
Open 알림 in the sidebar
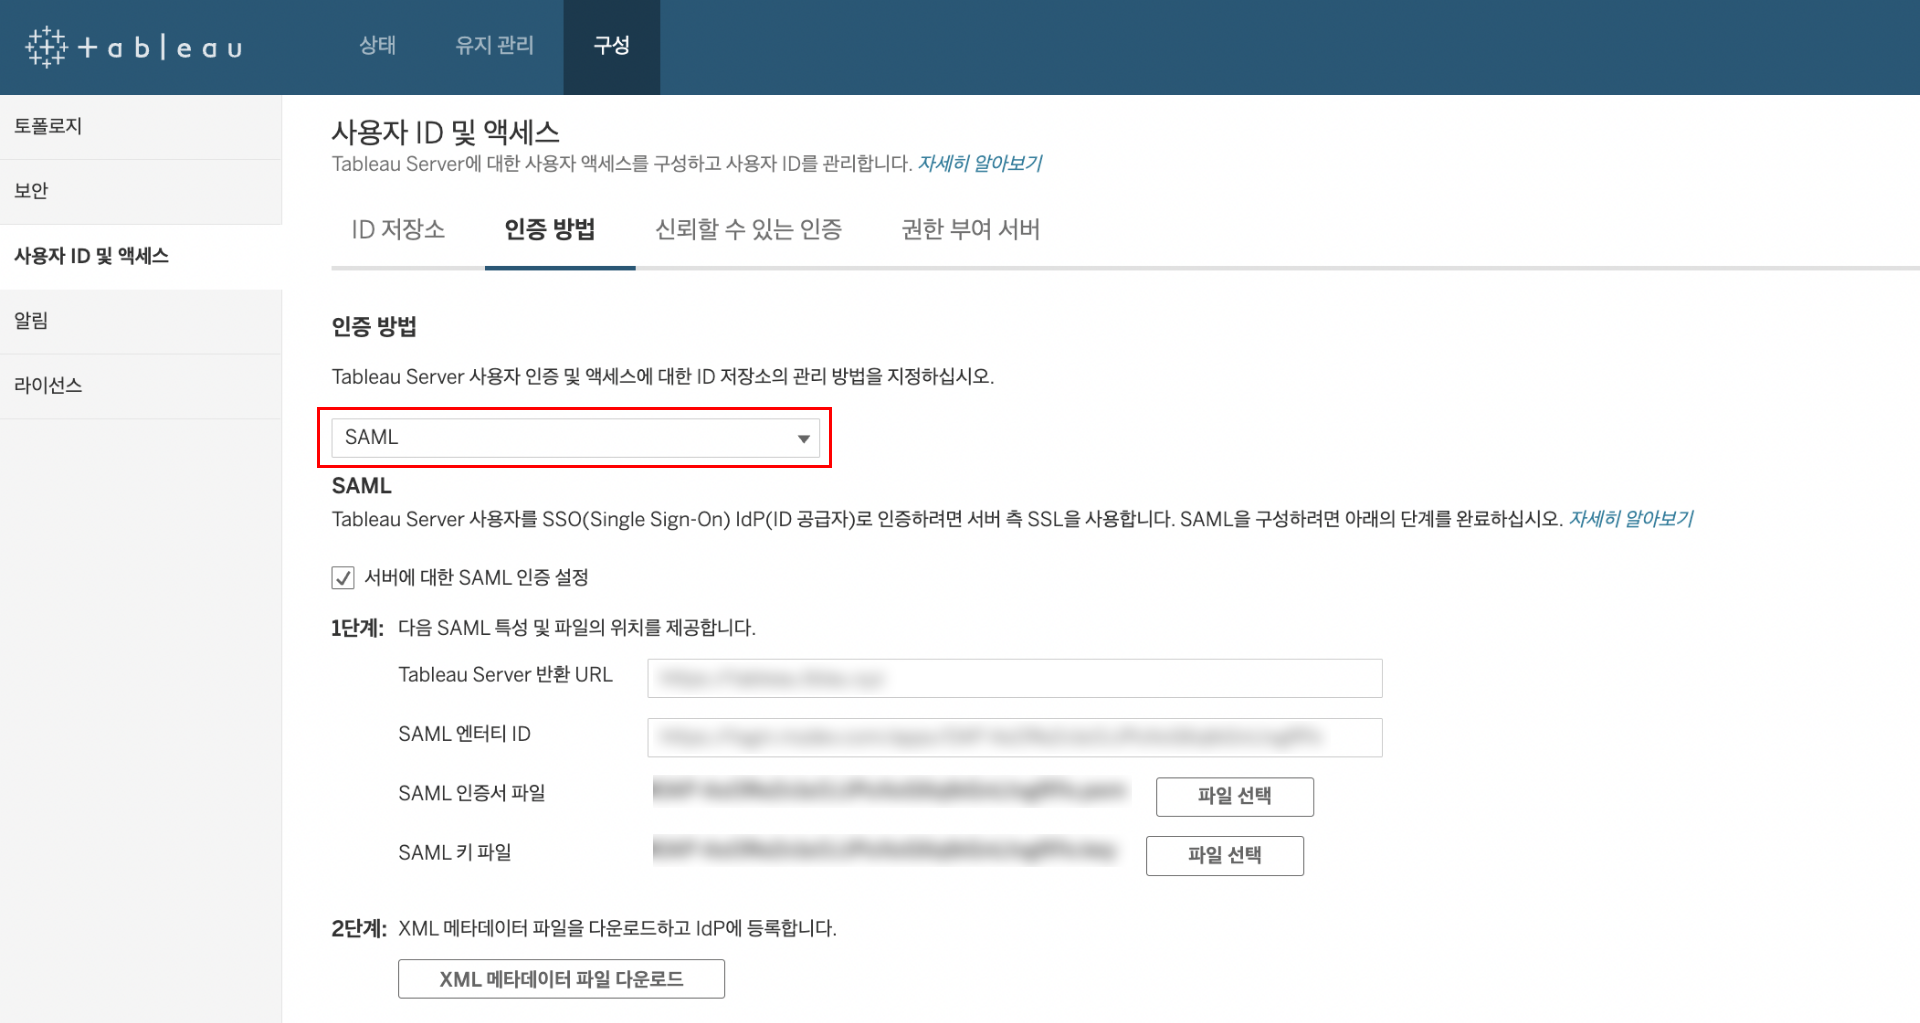140,321
